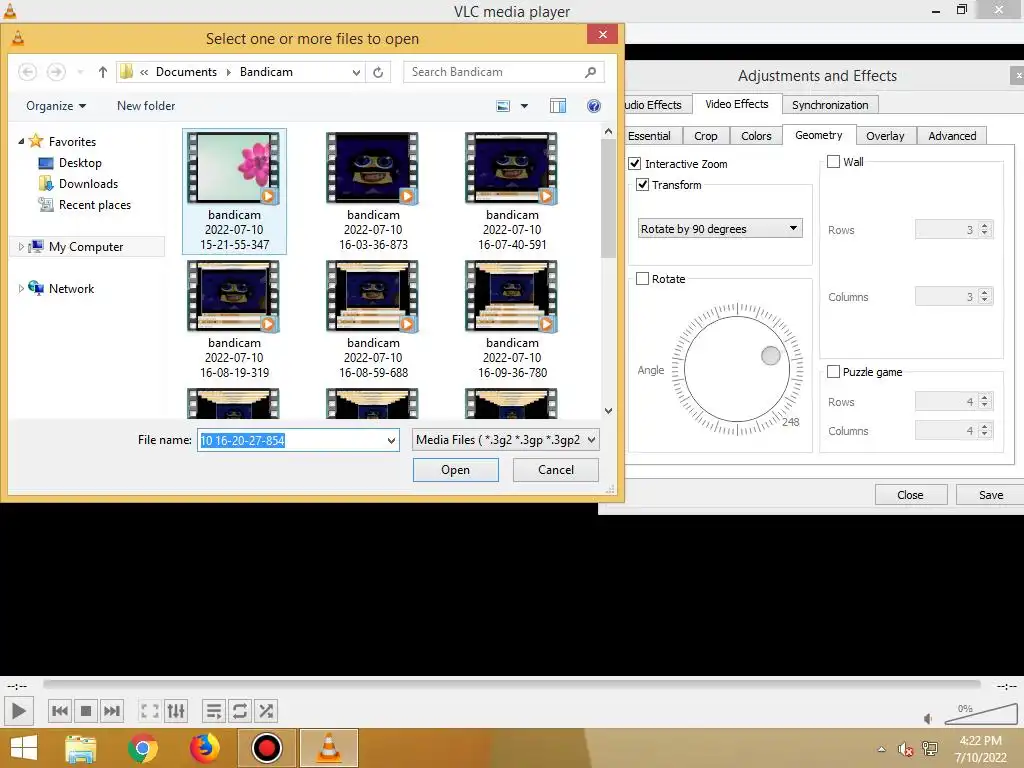The height and width of the screenshot is (768, 1024).
Task: Select the bandicam 16-03-36-873 video
Action: 373,191
